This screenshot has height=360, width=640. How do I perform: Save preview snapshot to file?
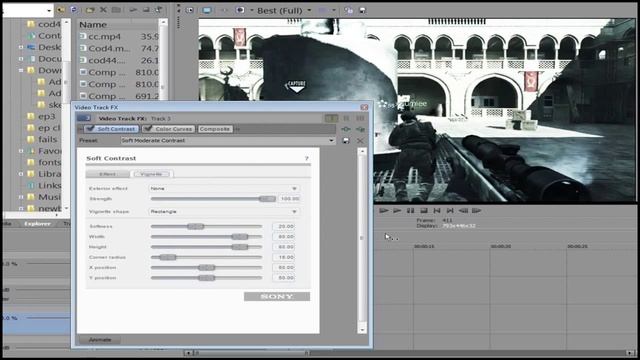click(x=362, y=10)
